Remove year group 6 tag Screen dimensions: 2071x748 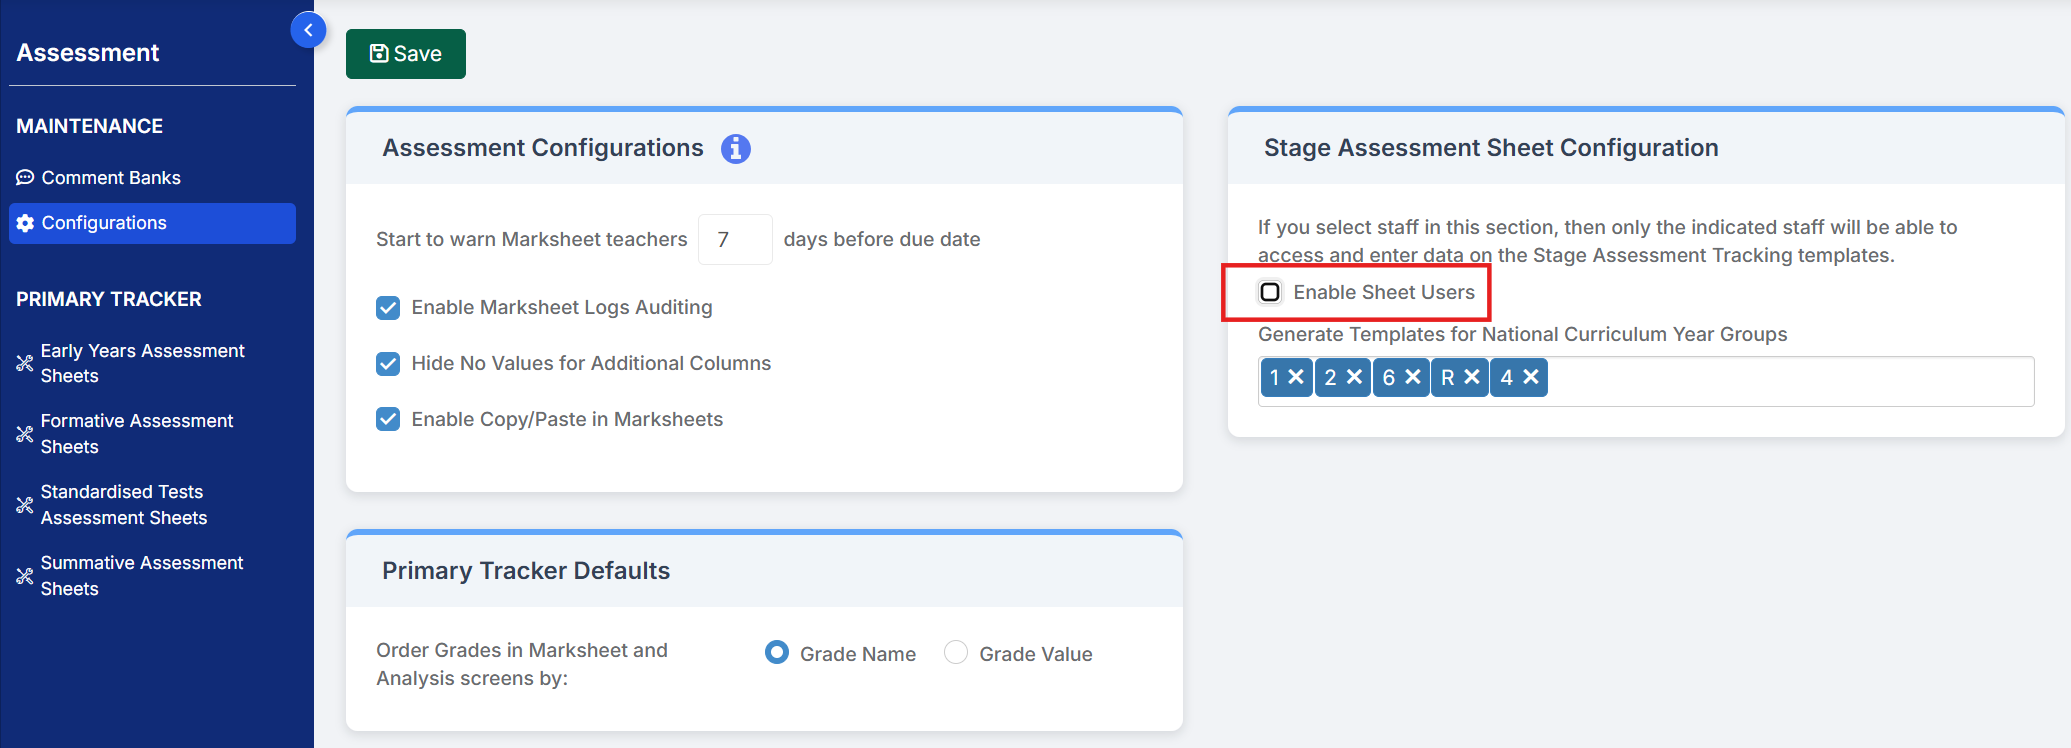pyautogui.click(x=1413, y=377)
